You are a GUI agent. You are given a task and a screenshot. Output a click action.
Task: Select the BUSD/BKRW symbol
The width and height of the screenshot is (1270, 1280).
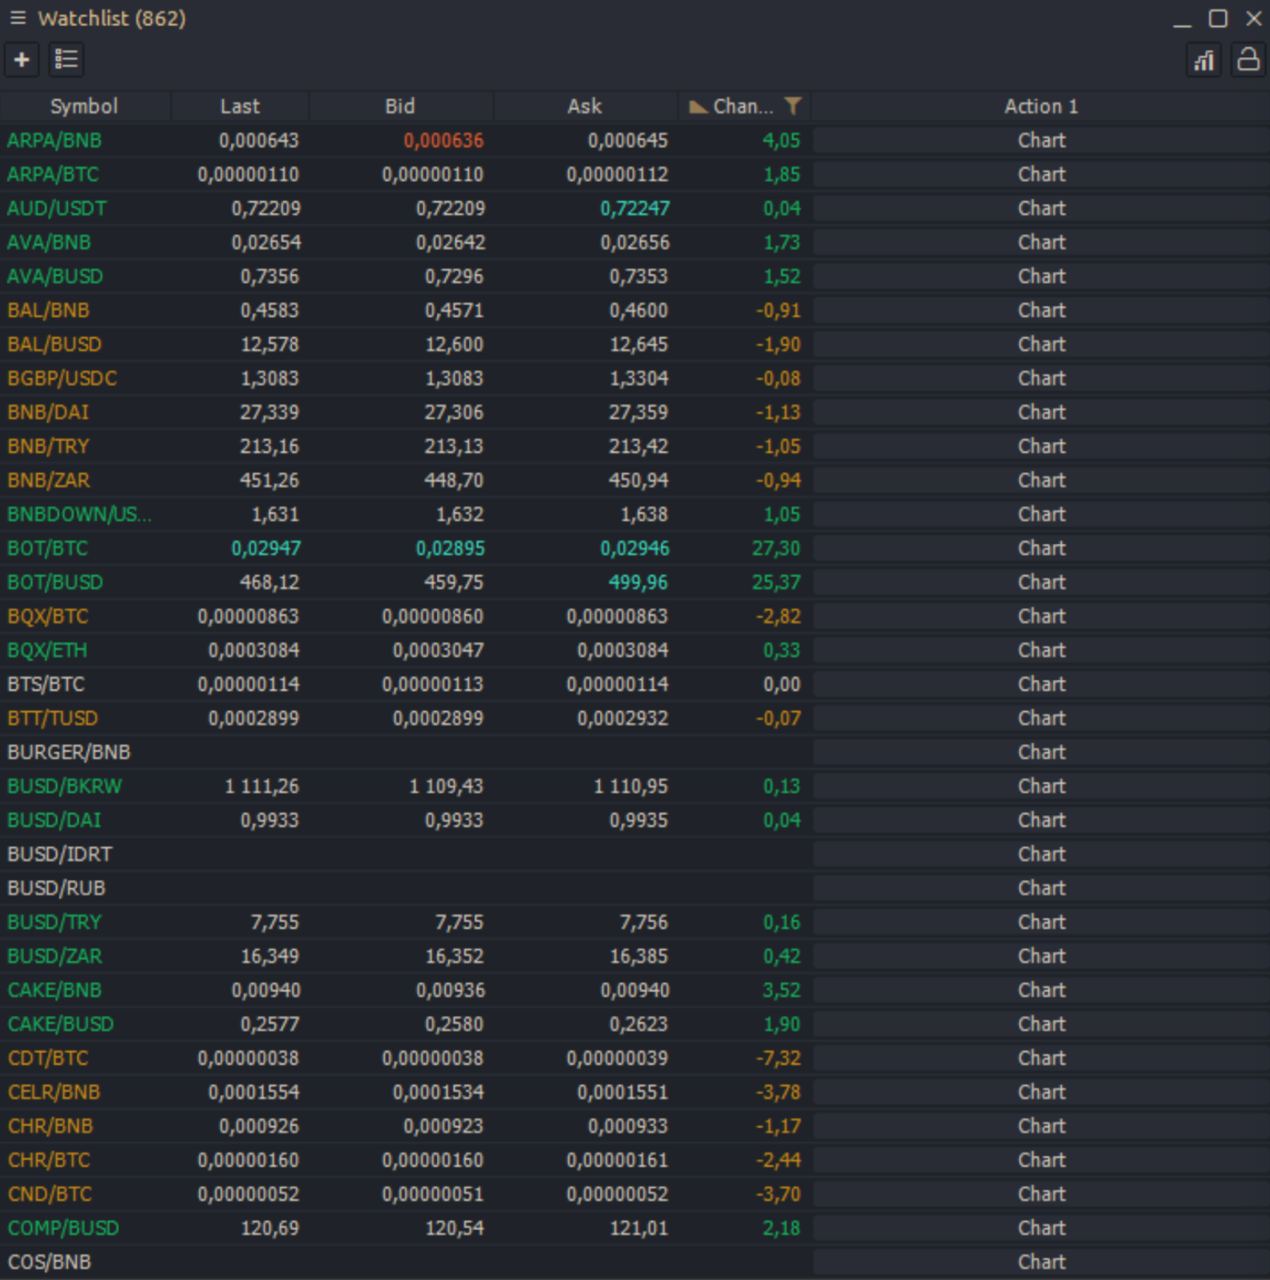pyautogui.click(x=65, y=786)
